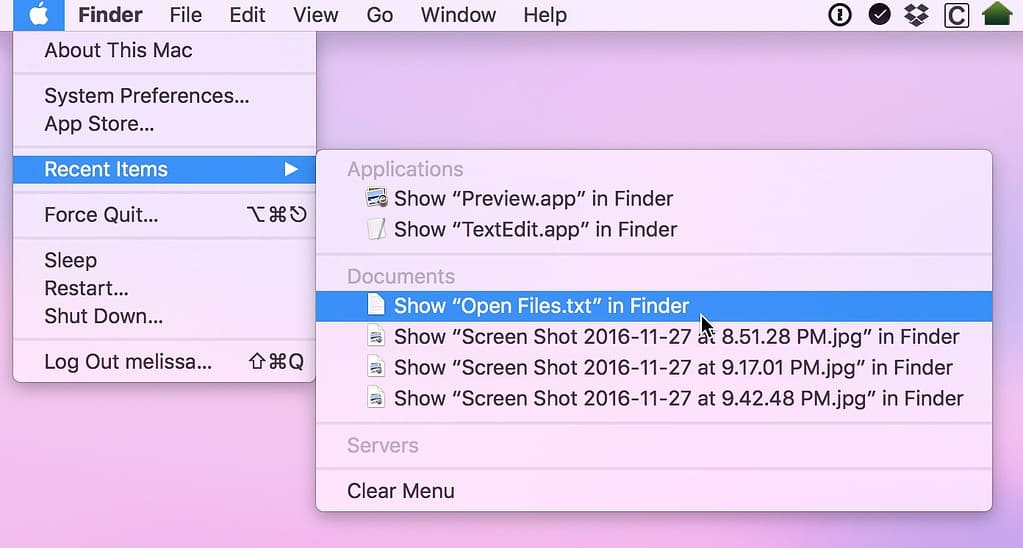Viewport: 1023px width, 548px height.
Task: Click the boxed C menu bar icon
Action: tap(956, 15)
